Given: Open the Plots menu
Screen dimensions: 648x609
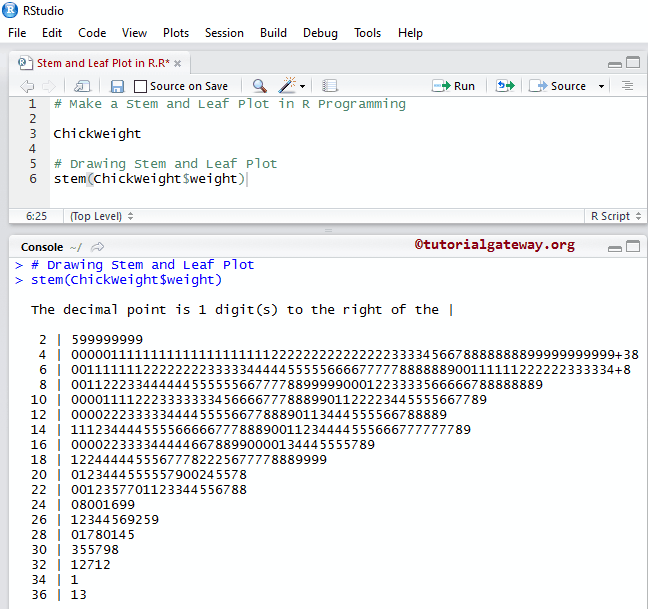Looking at the screenshot, I should [176, 33].
